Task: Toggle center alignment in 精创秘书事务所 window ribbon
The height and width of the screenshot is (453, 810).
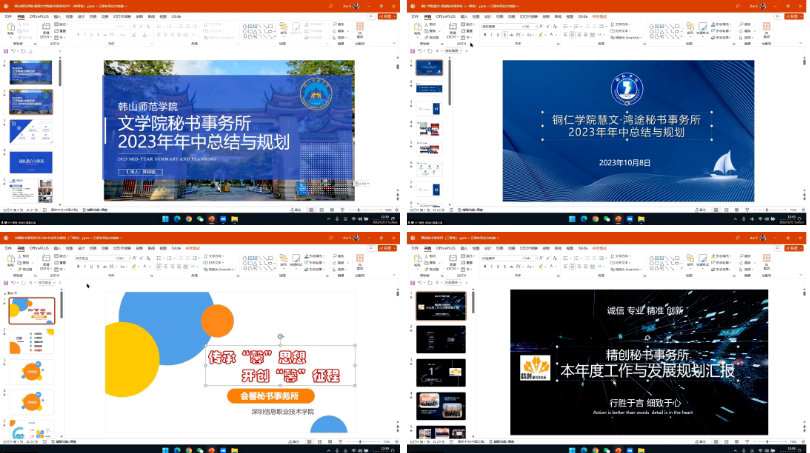Action: [572, 267]
